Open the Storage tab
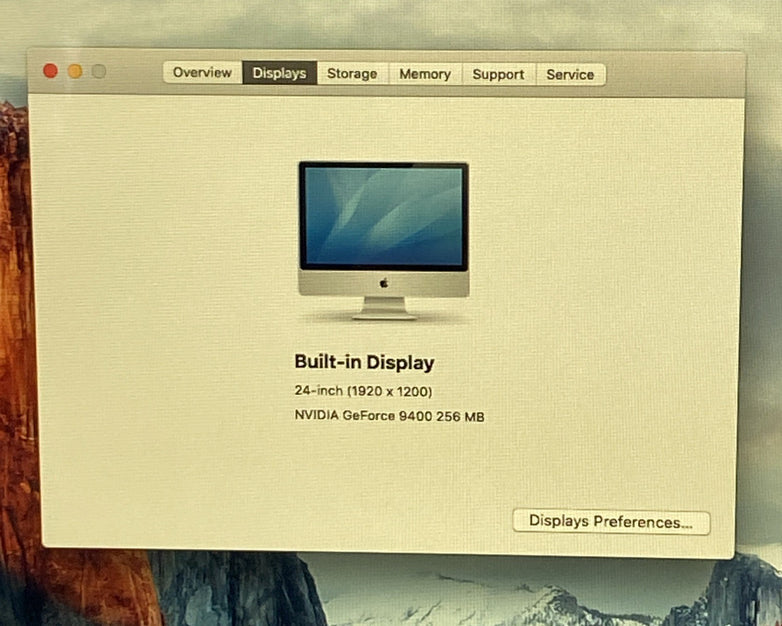The width and height of the screenshot is (782, 626). pos(352,74)
